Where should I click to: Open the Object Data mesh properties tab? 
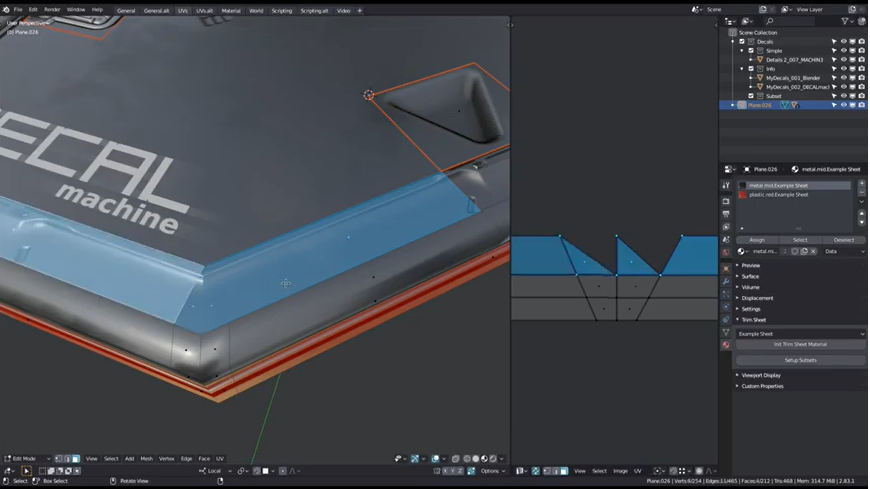point(726,332)
